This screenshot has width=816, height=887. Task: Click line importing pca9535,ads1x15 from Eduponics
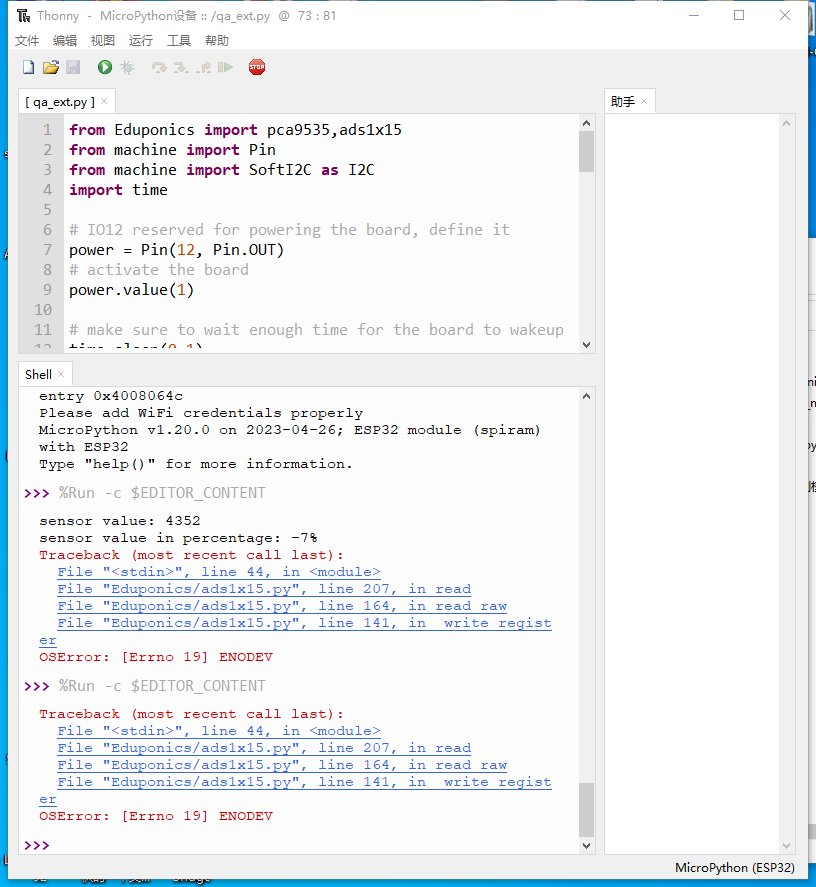point(235,130)
